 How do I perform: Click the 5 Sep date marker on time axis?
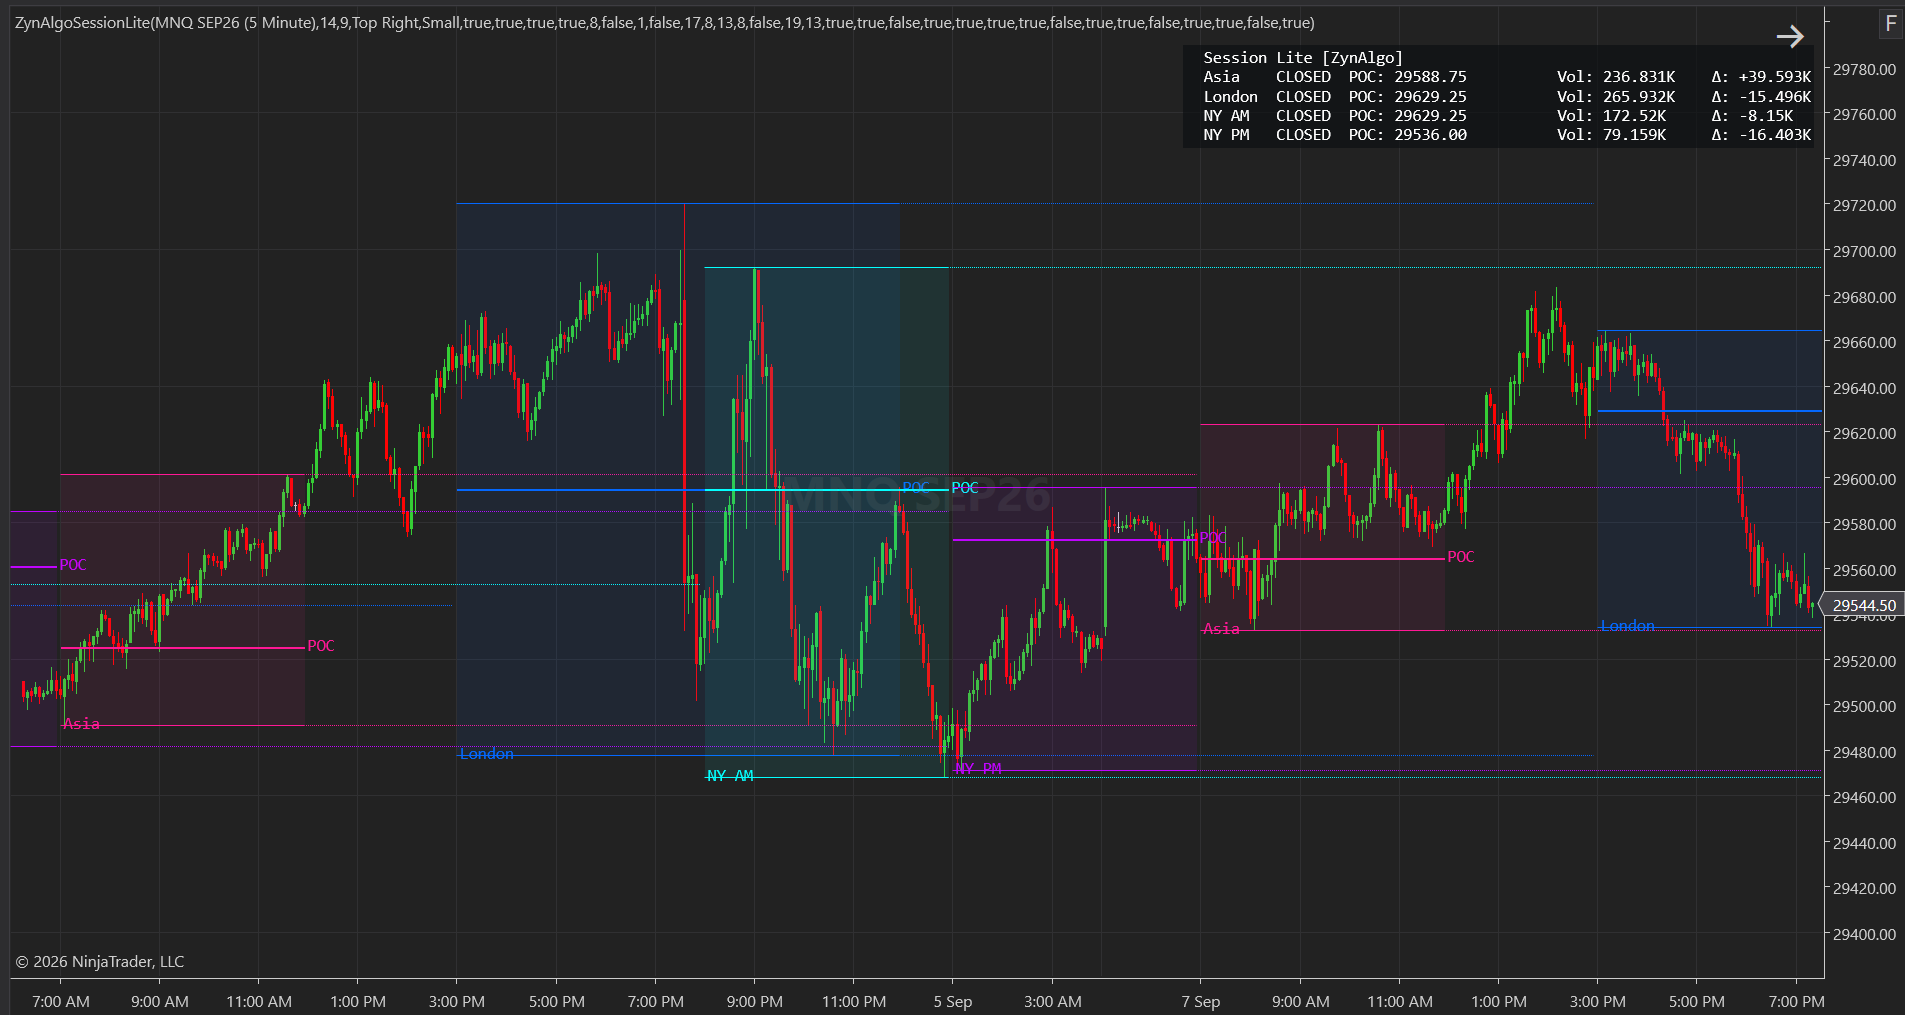point(953,1001)
